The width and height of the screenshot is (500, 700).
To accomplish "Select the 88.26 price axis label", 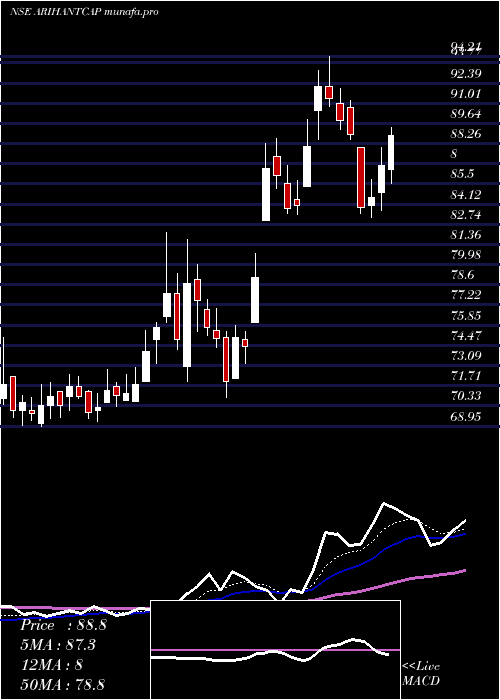I will click(x=466, y=134).
